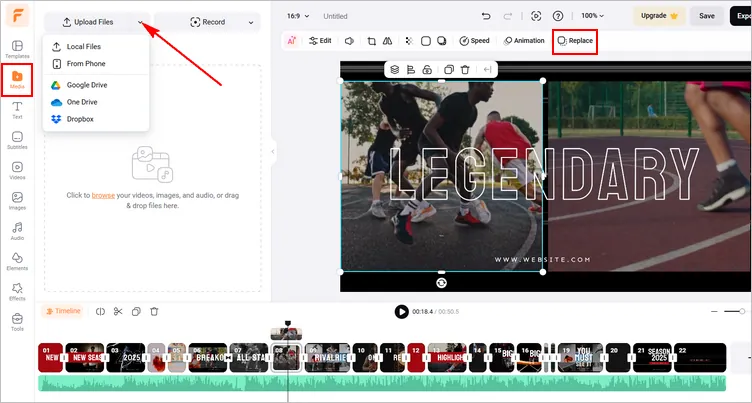
Task: Select timeline scene 03 showing 2025
Action: click(x=126, y=357)
